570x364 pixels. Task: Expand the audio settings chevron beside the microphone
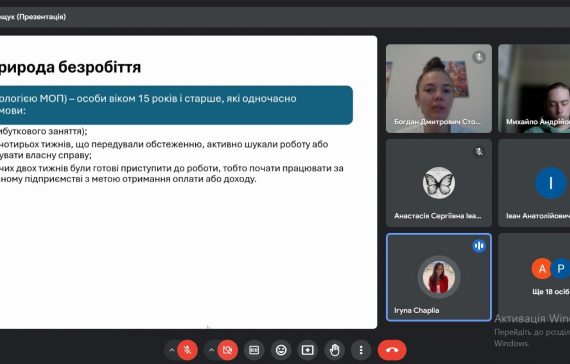click(172, 350)
